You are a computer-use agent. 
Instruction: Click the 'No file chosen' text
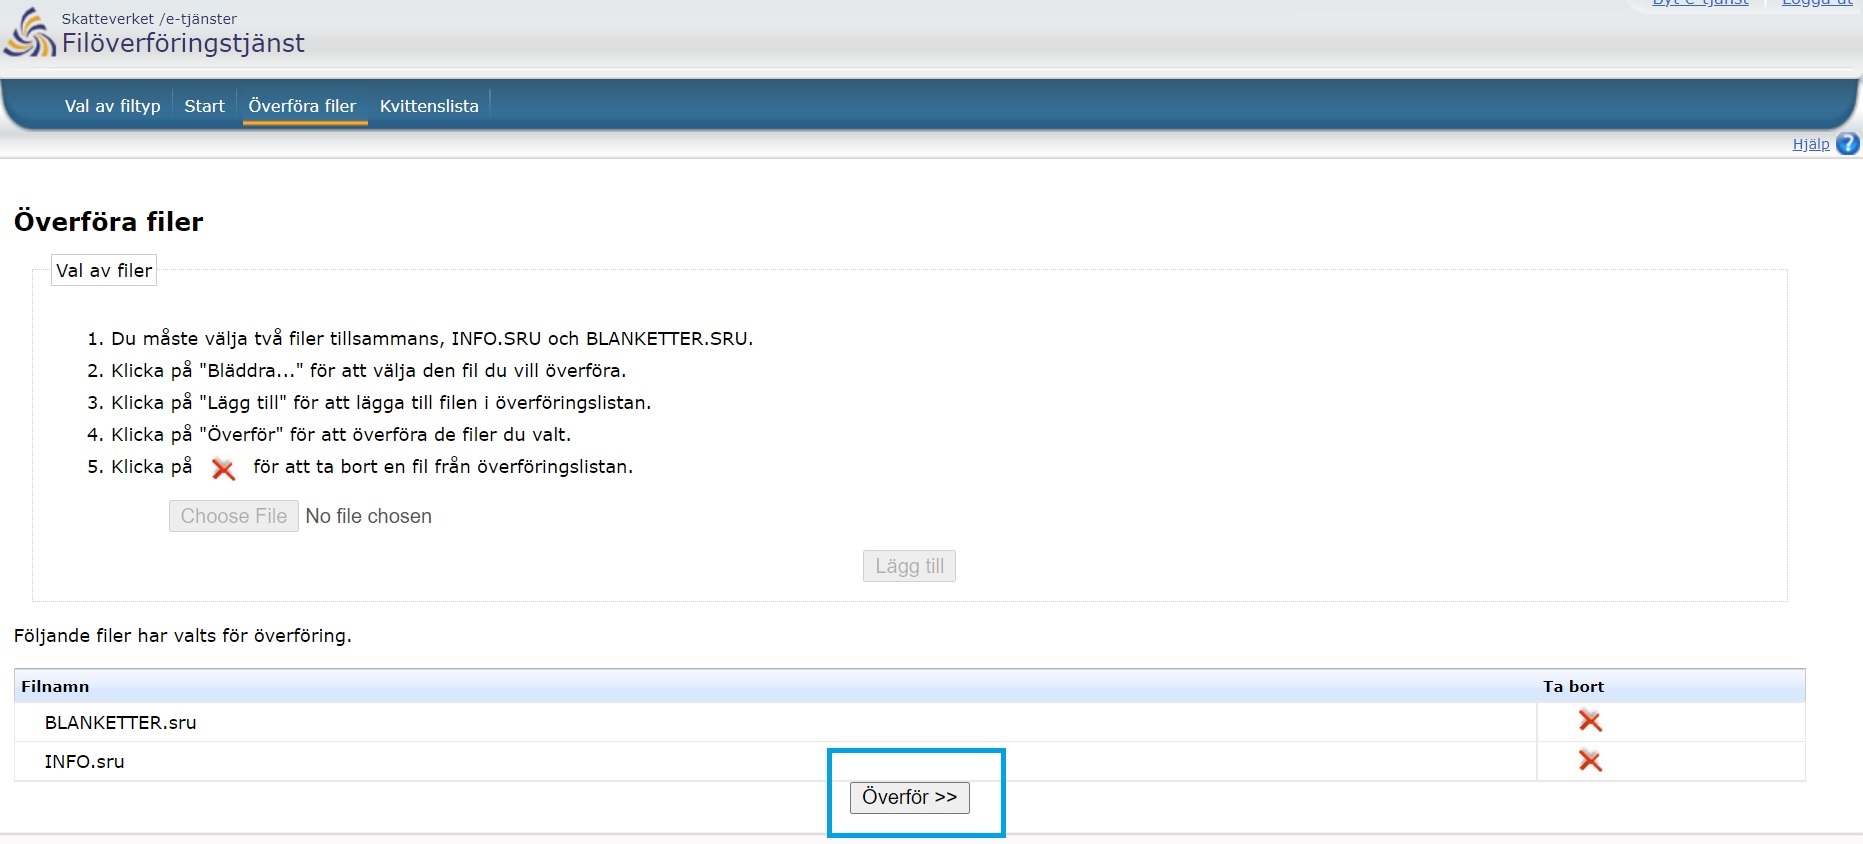point(369,516)
